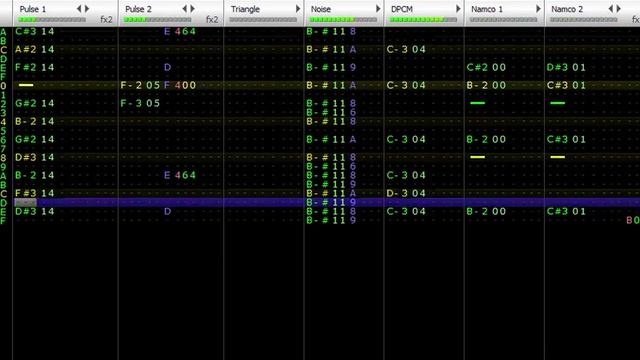Screen dimensions: 640x360
Task: Select the F-2 05 note in Pulse 2
Action: [x=140, y=85]
